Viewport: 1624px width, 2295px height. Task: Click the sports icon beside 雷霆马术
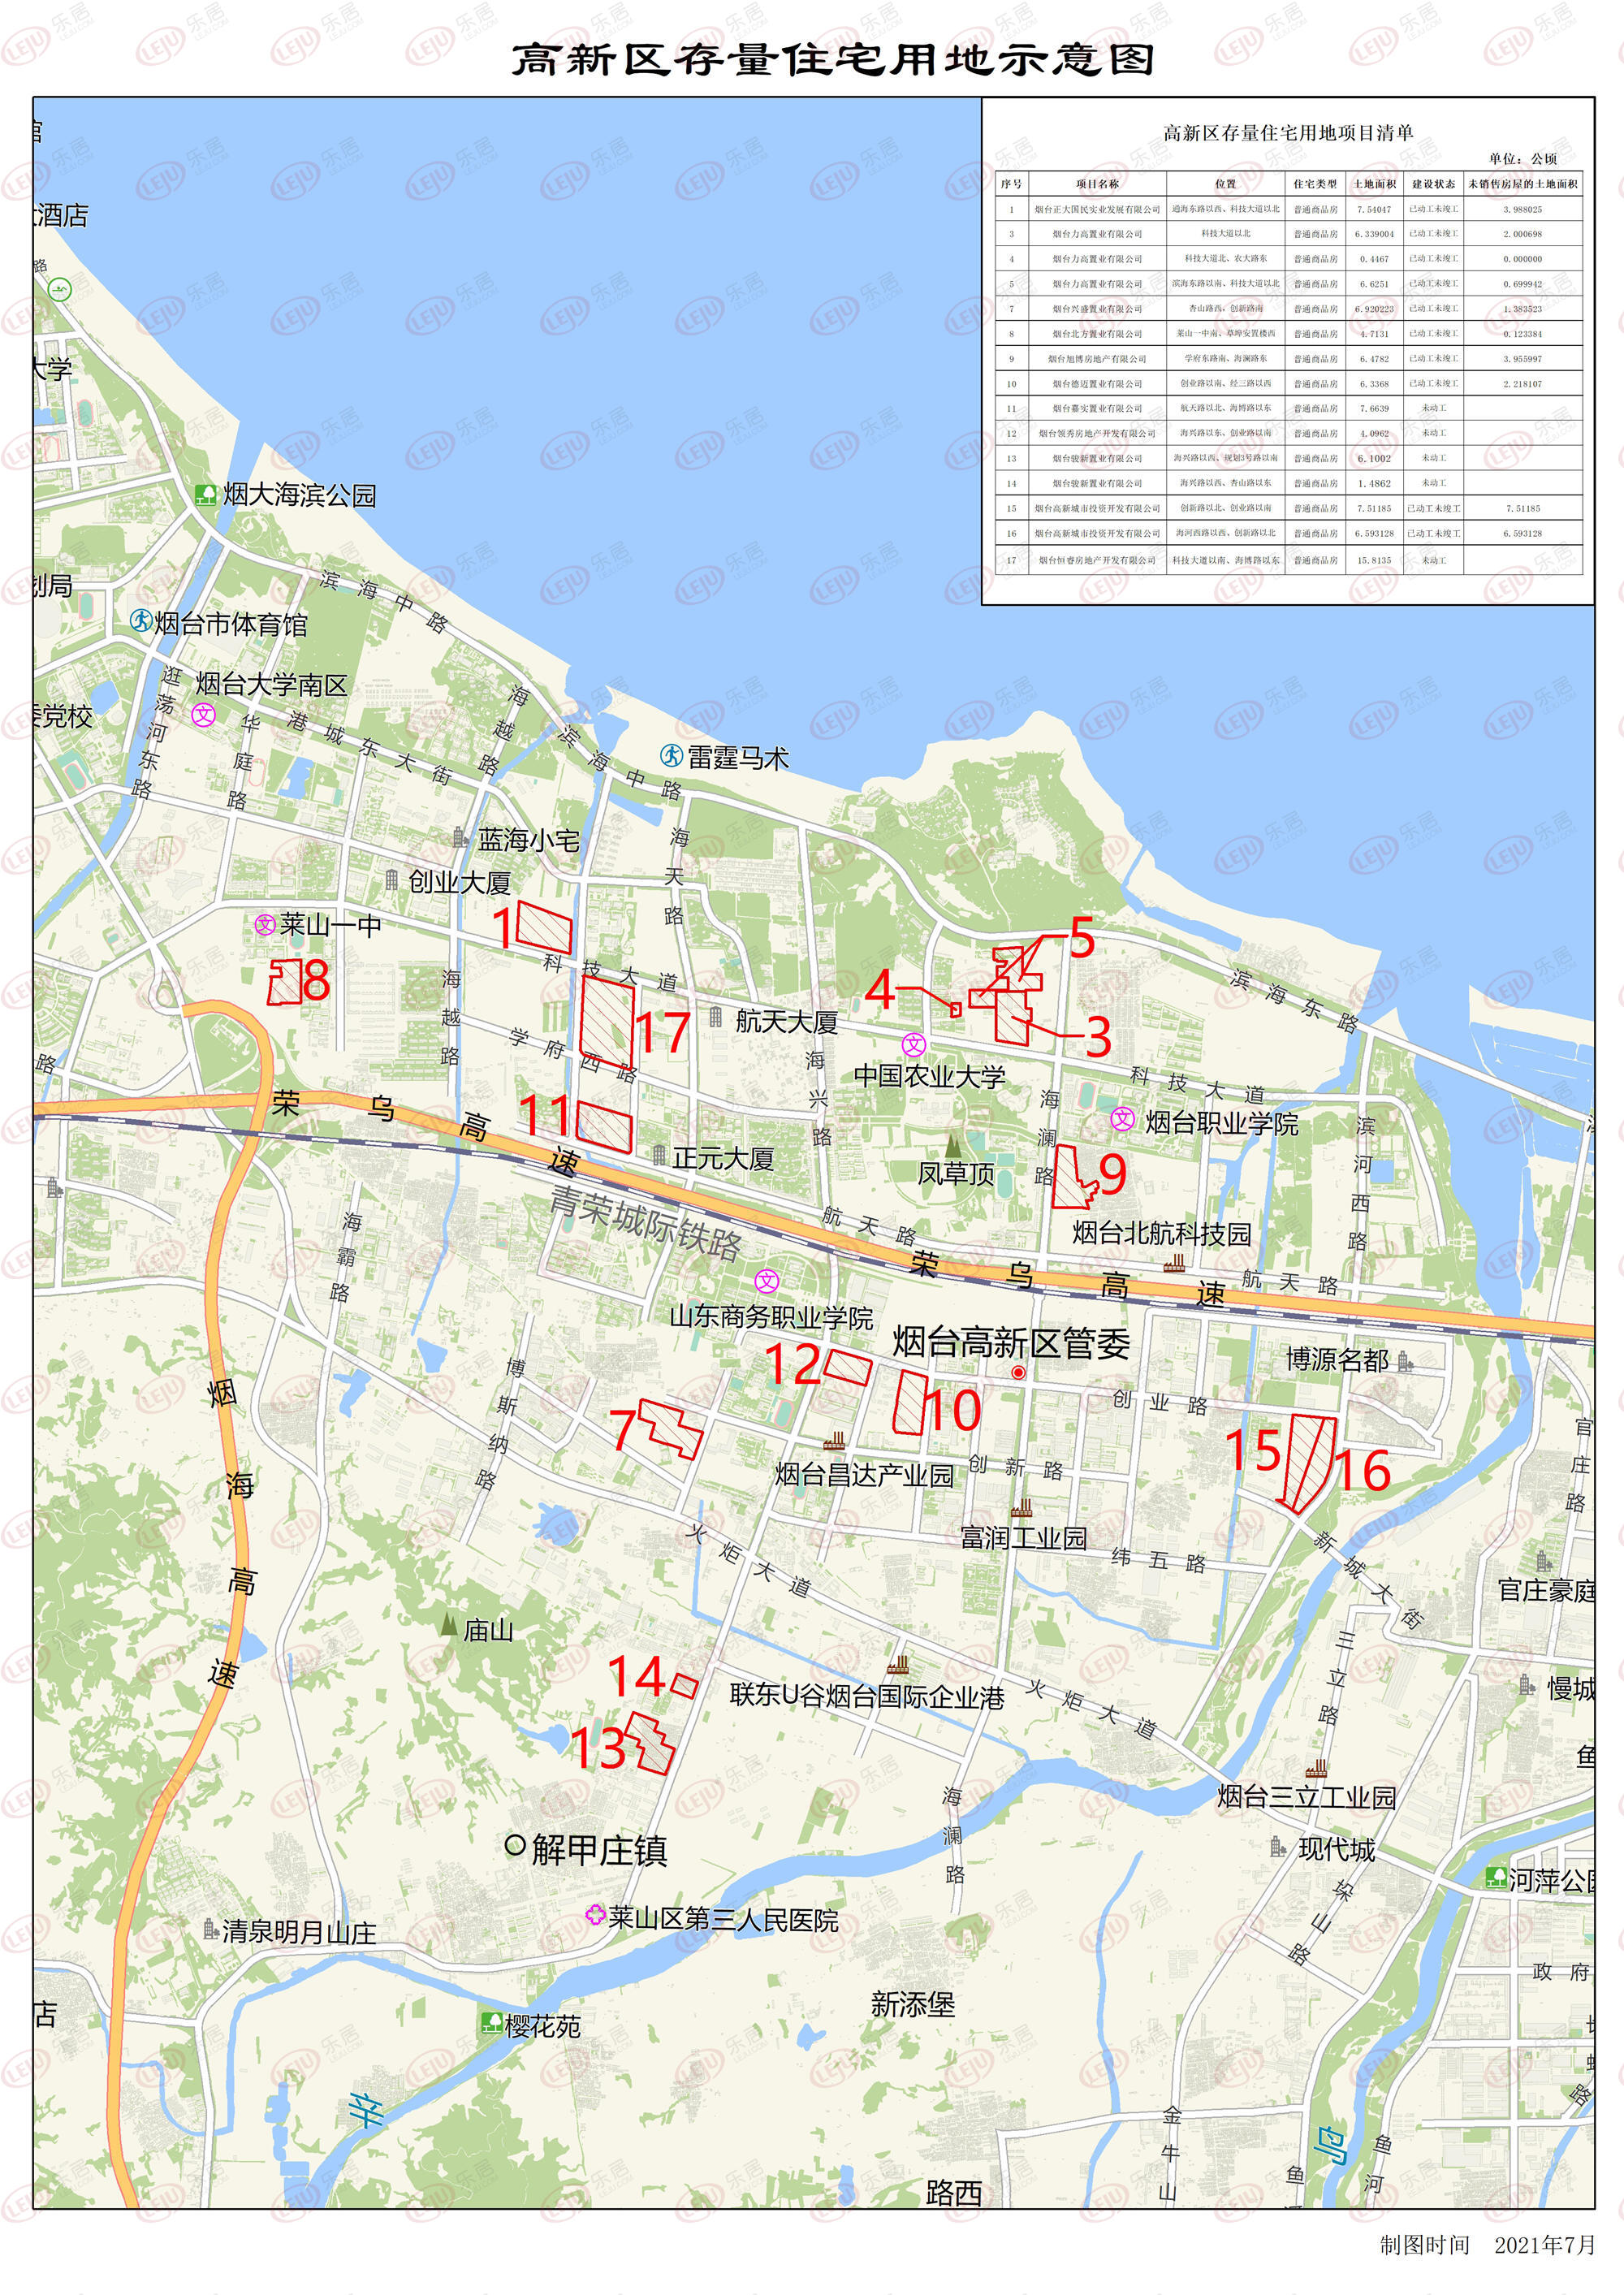672,756
